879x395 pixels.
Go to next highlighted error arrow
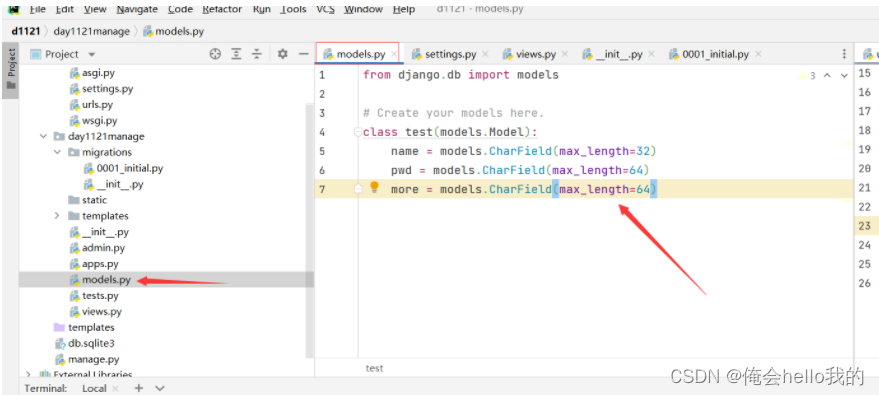point(844,75)
